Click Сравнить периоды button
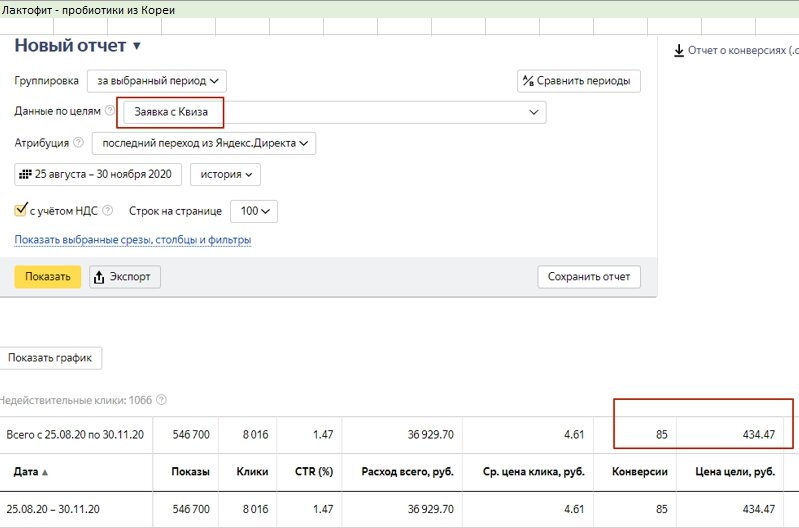Viewport: 799px width, 528px height. [x=579, y=81]
